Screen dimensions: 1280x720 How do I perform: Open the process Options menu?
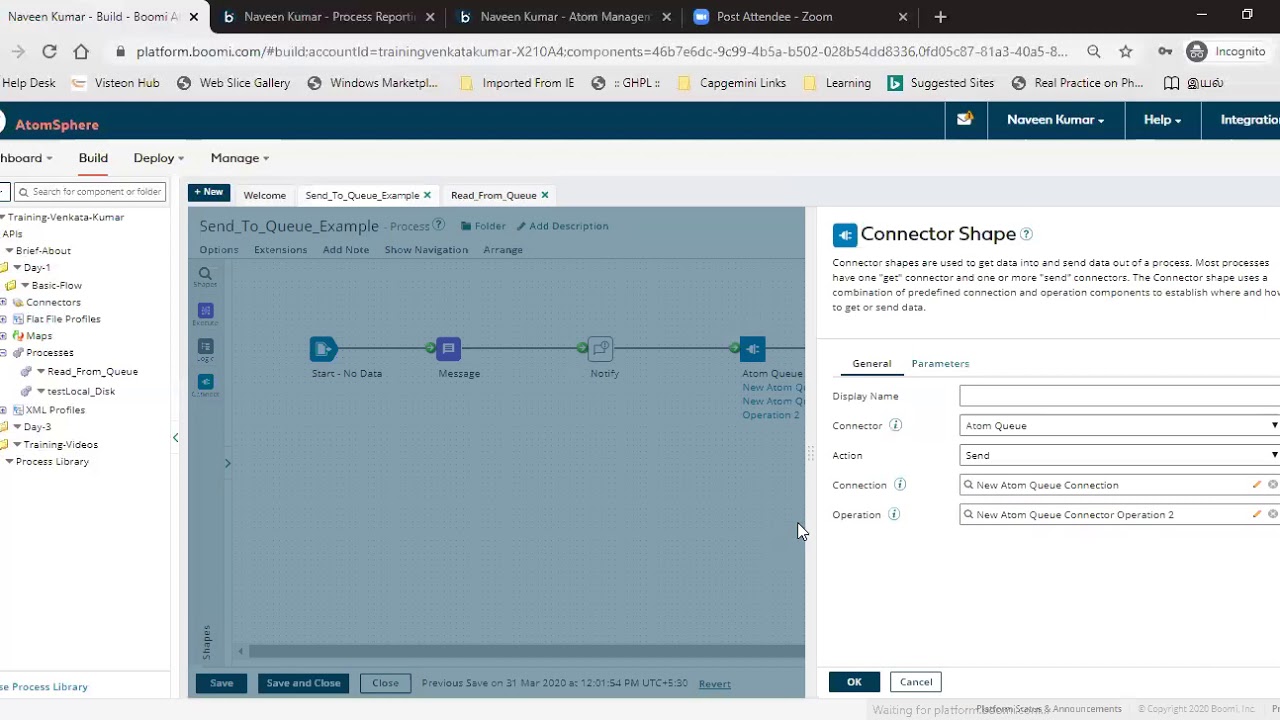click(219, 250)
